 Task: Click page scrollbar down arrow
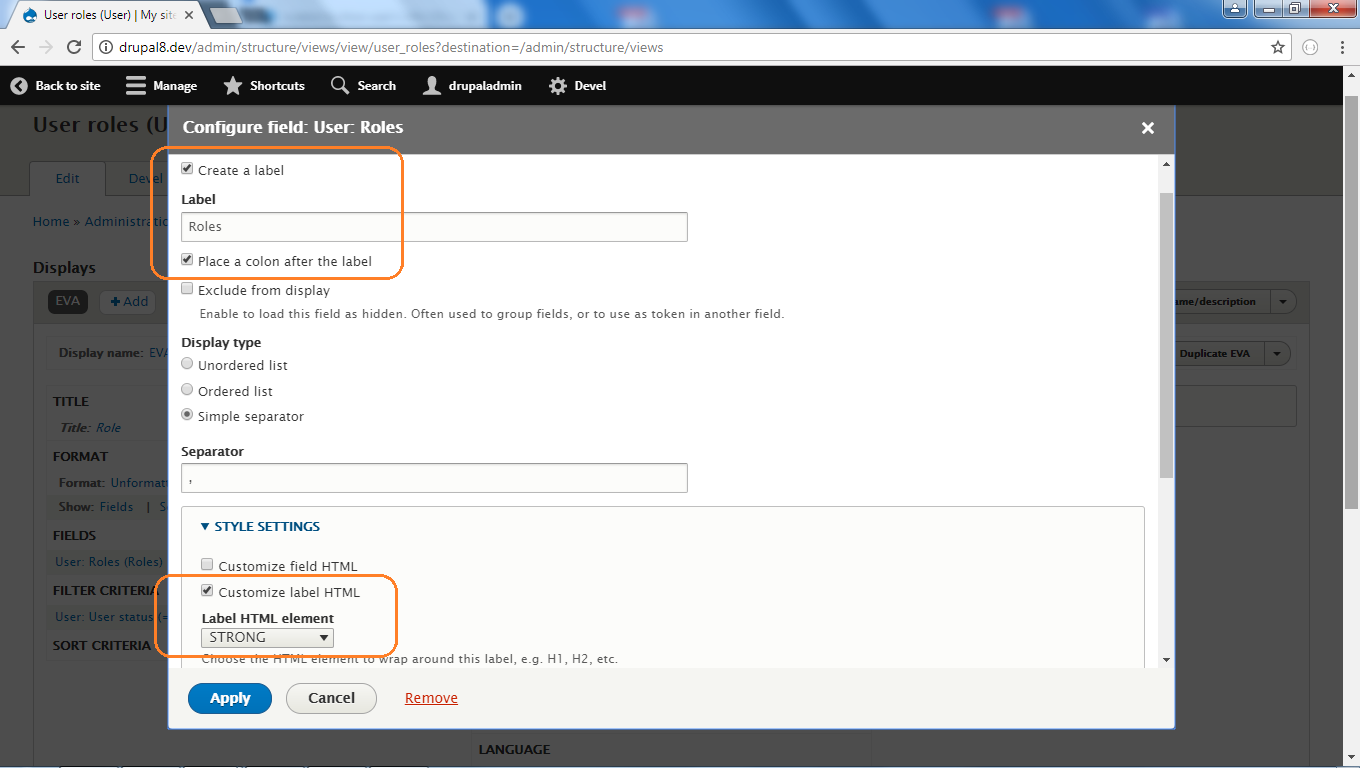coord(1351,758)
